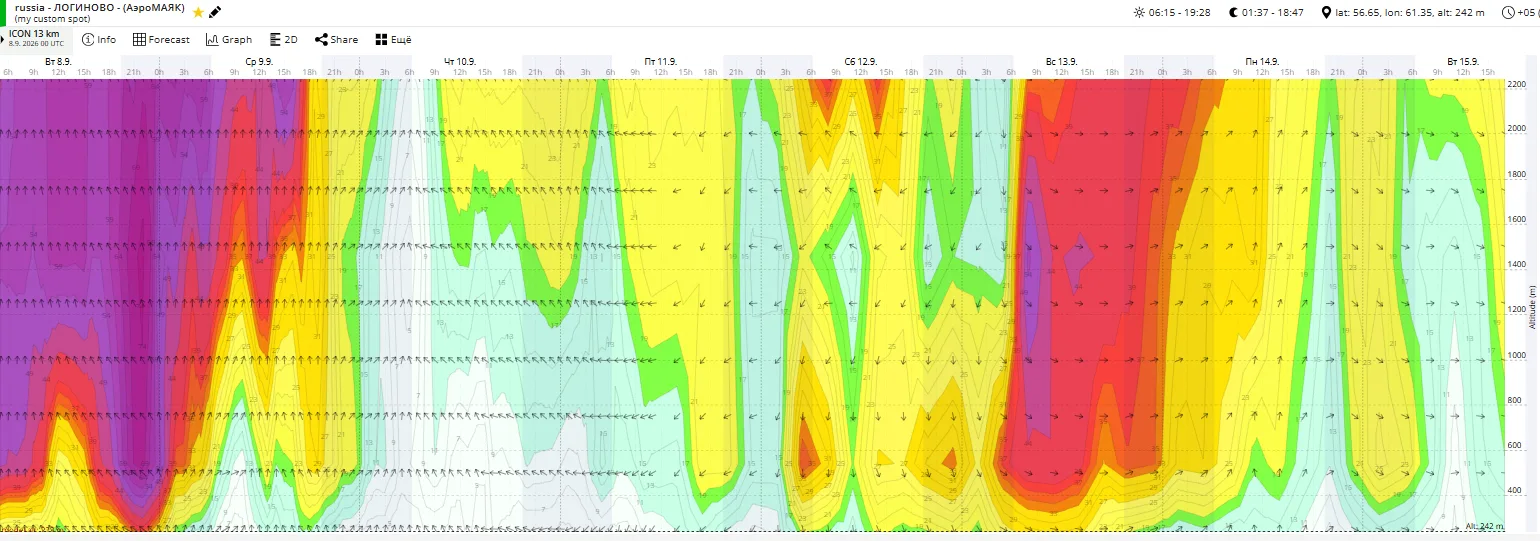Select the day header Вт 15.9.
This screenshot has height=541, width=1540.
[x=1463, y=62]
